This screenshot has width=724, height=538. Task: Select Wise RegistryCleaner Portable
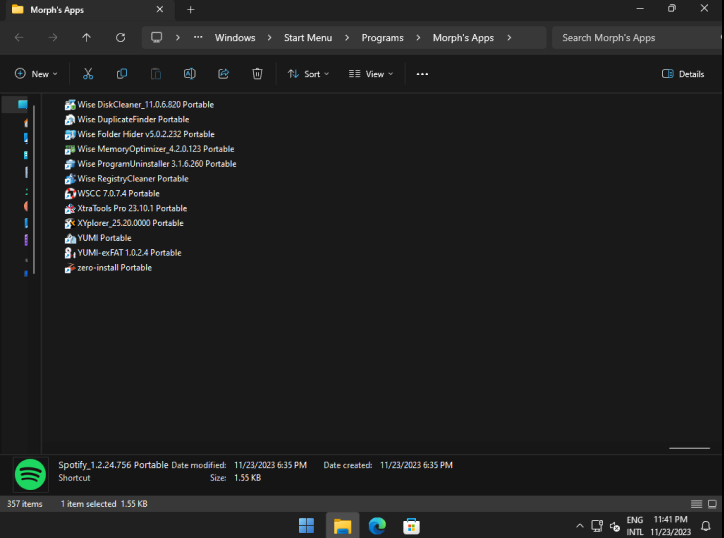click(127, 179)
